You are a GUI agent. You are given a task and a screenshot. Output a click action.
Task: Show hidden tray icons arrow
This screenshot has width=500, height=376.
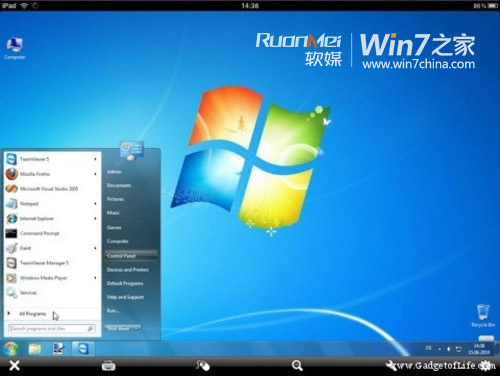pyautogui.click(x=439, y=349)
